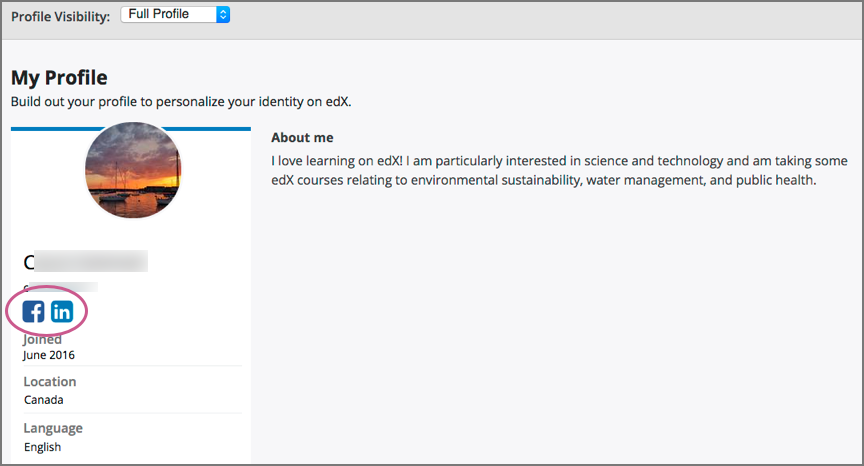Select the English language value
The image size is (864, 466).
coord(42,447)
